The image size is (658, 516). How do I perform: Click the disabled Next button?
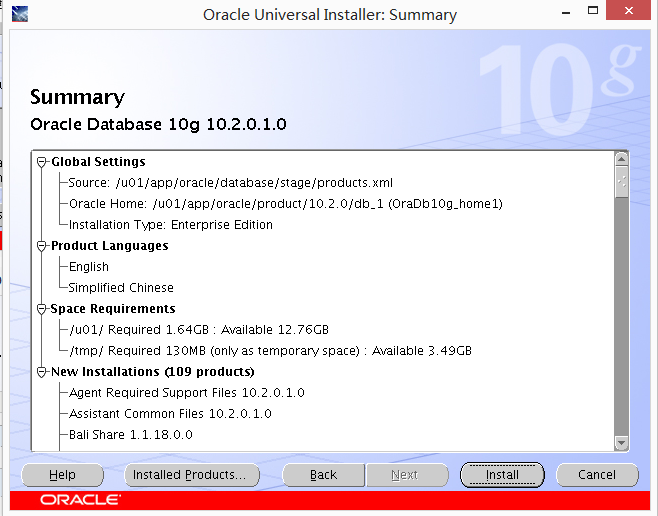[x=407, y=475]
